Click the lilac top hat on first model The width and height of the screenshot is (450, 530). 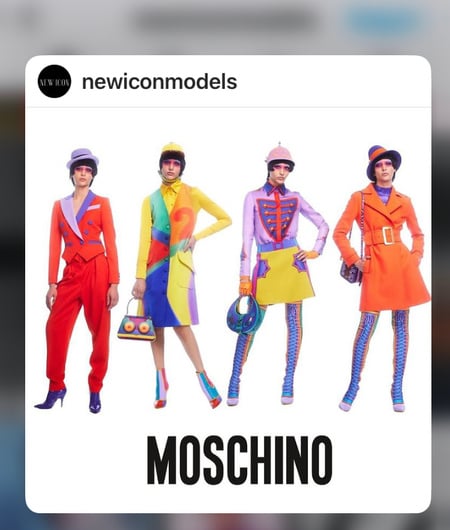[82, 158]
